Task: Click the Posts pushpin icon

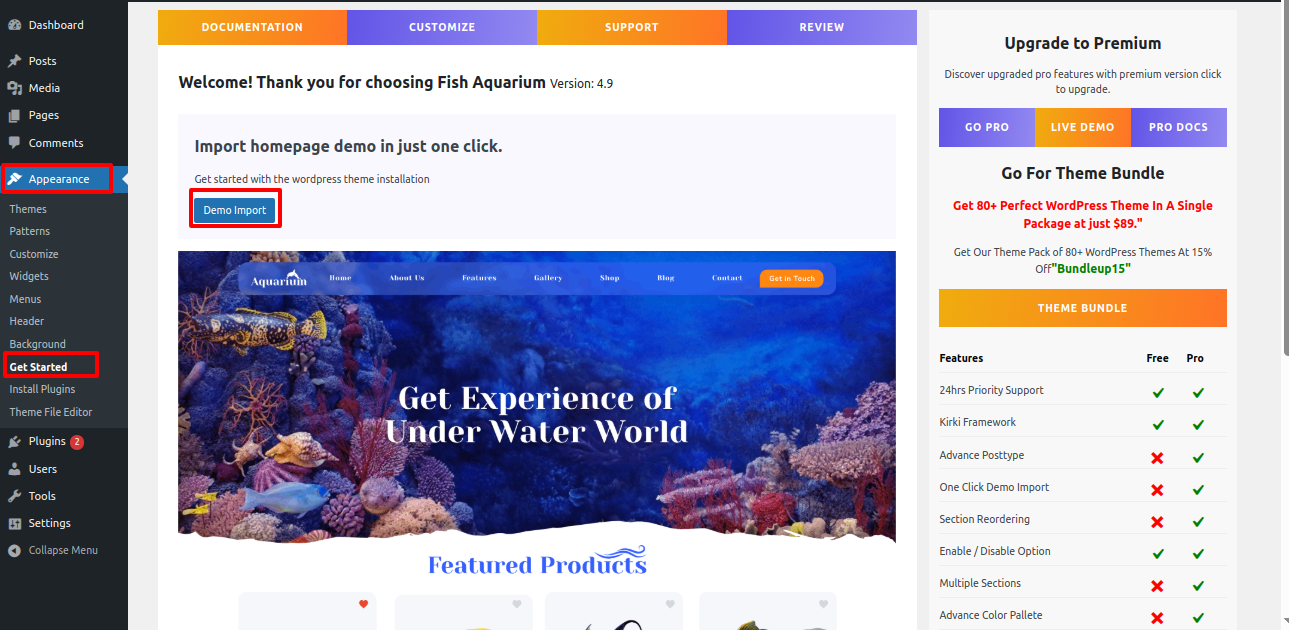Action: [x=14, y=61]
